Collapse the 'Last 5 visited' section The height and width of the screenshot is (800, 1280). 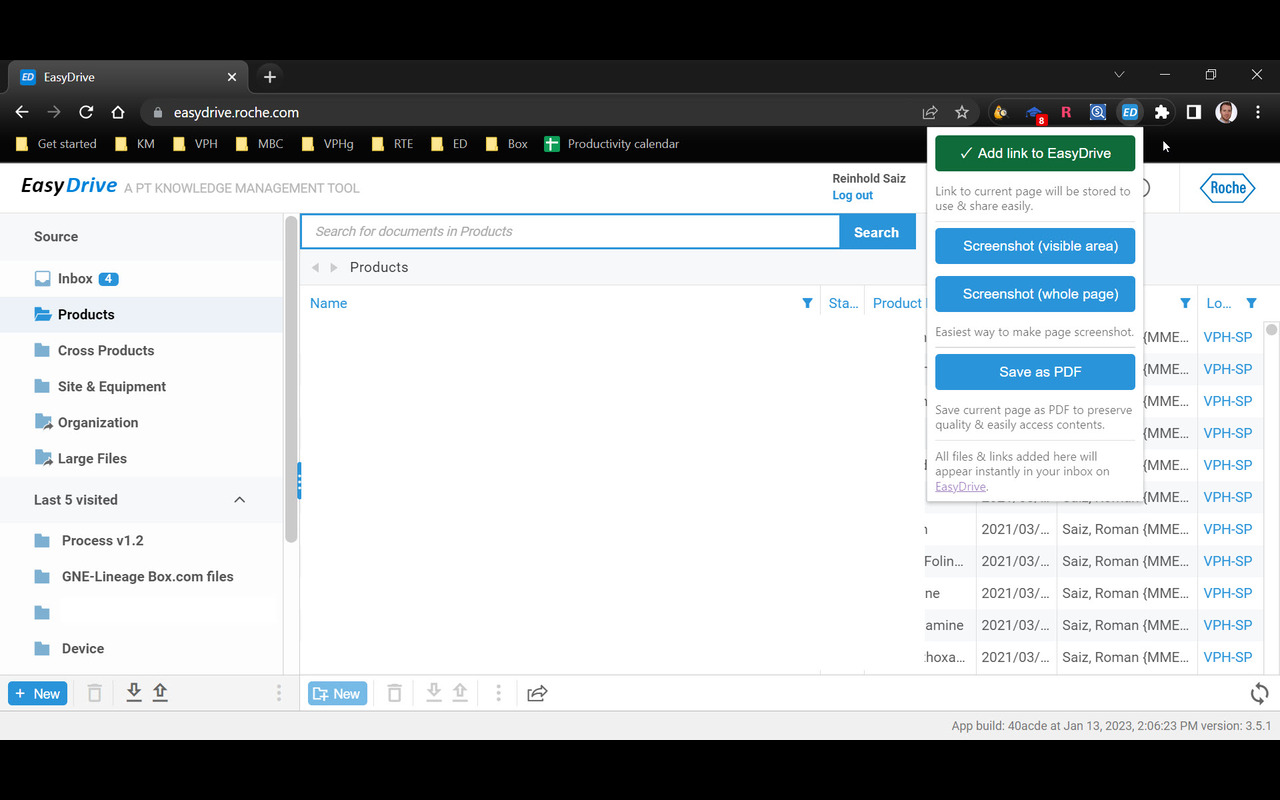pyautogui.click(x=239, y=500)
